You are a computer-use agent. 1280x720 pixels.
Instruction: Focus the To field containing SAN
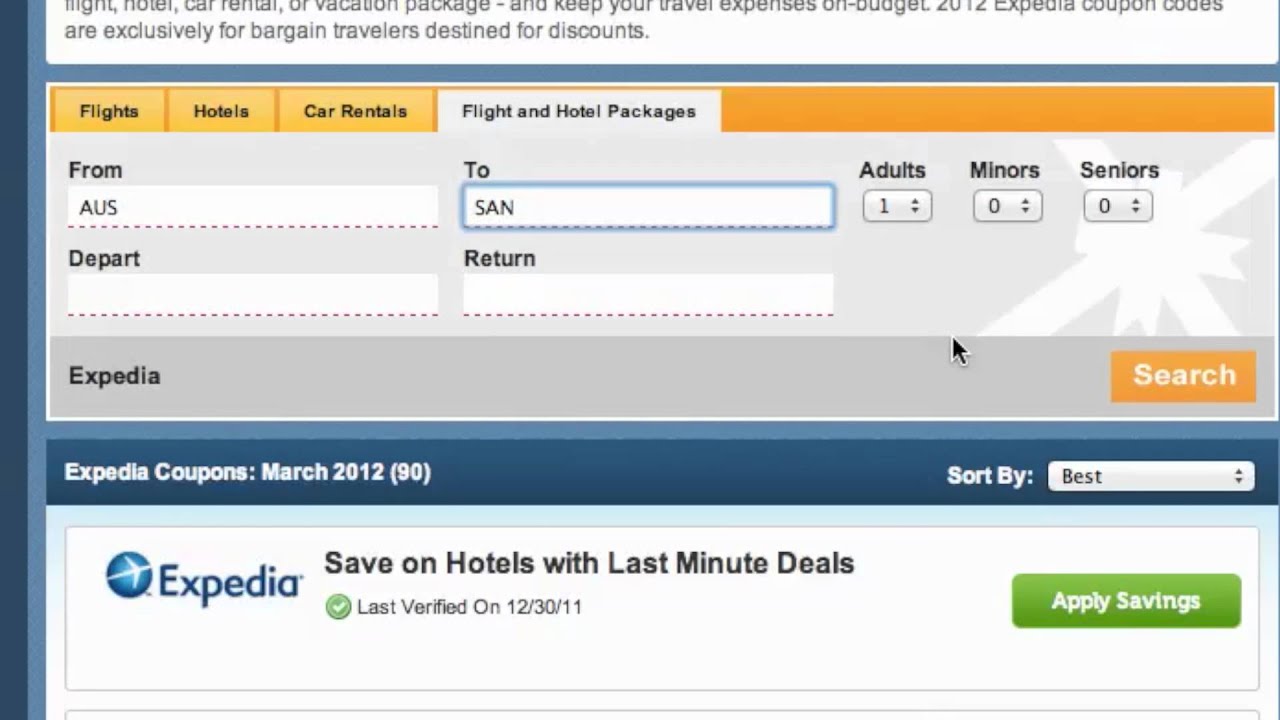pyautogui.click(x=648, y=207)
